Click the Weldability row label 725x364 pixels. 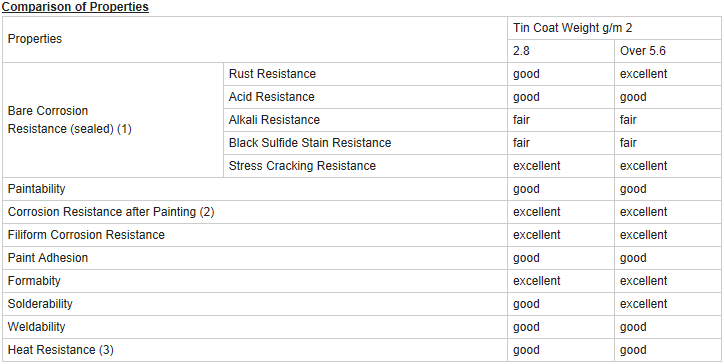37,327
